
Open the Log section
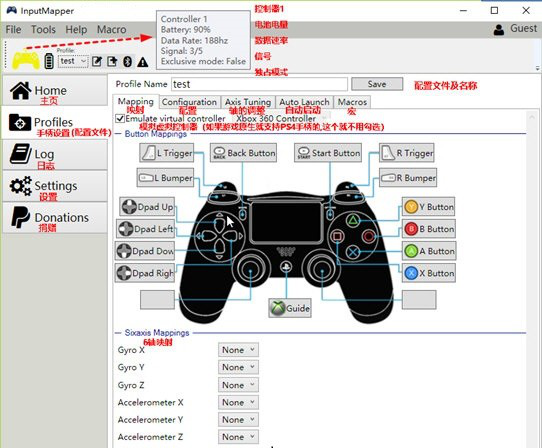point(55,155)
